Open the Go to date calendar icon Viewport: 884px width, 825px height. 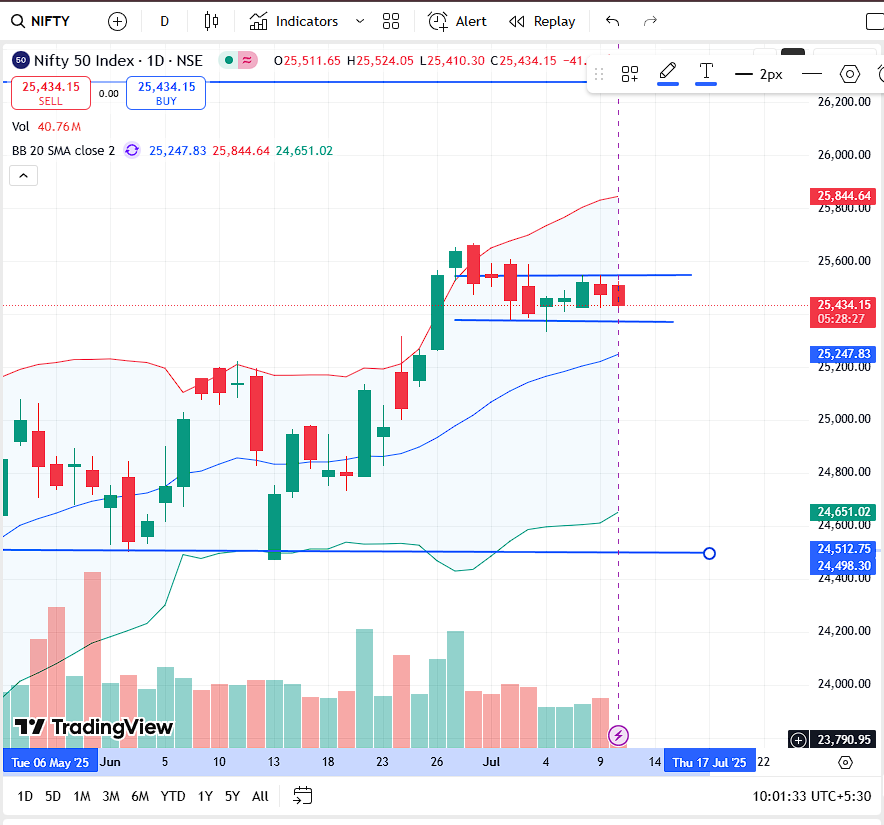[303, 796]
